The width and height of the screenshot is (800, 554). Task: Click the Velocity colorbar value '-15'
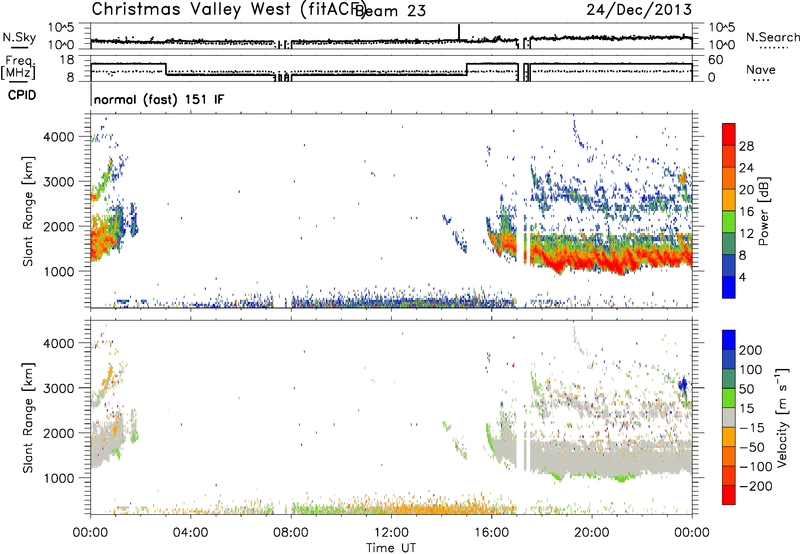pos(751,427)
